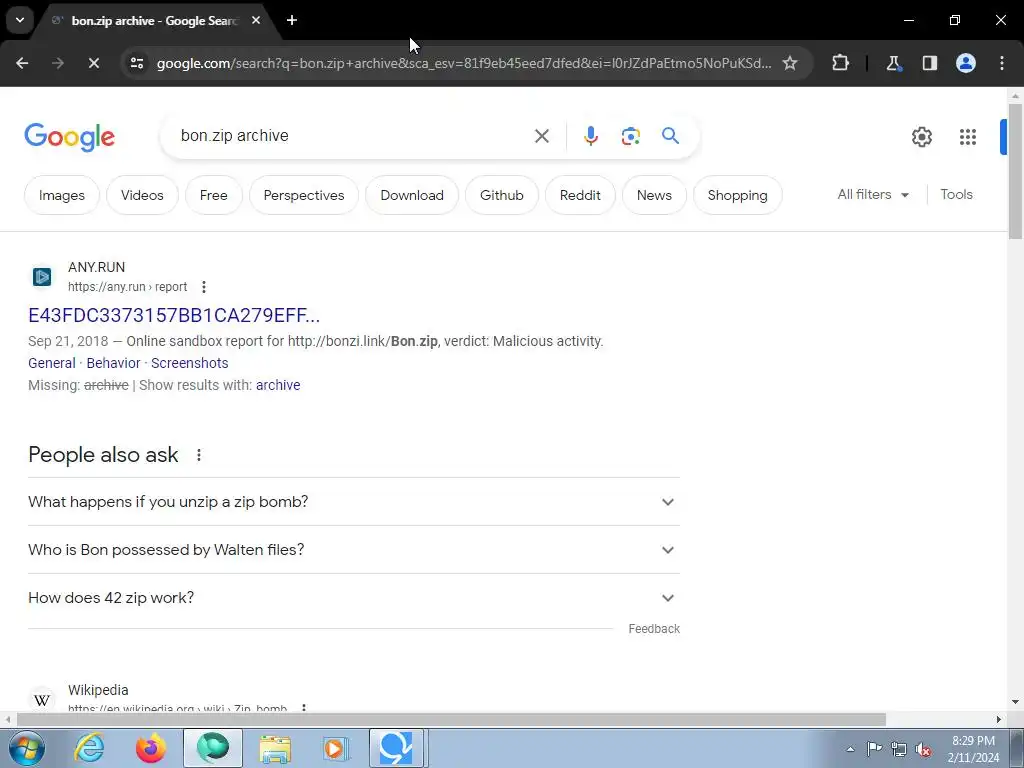The height and width of the screenshot is (768, 1024).
Task: Open the General sublink
Action: [x=52, y=363]
